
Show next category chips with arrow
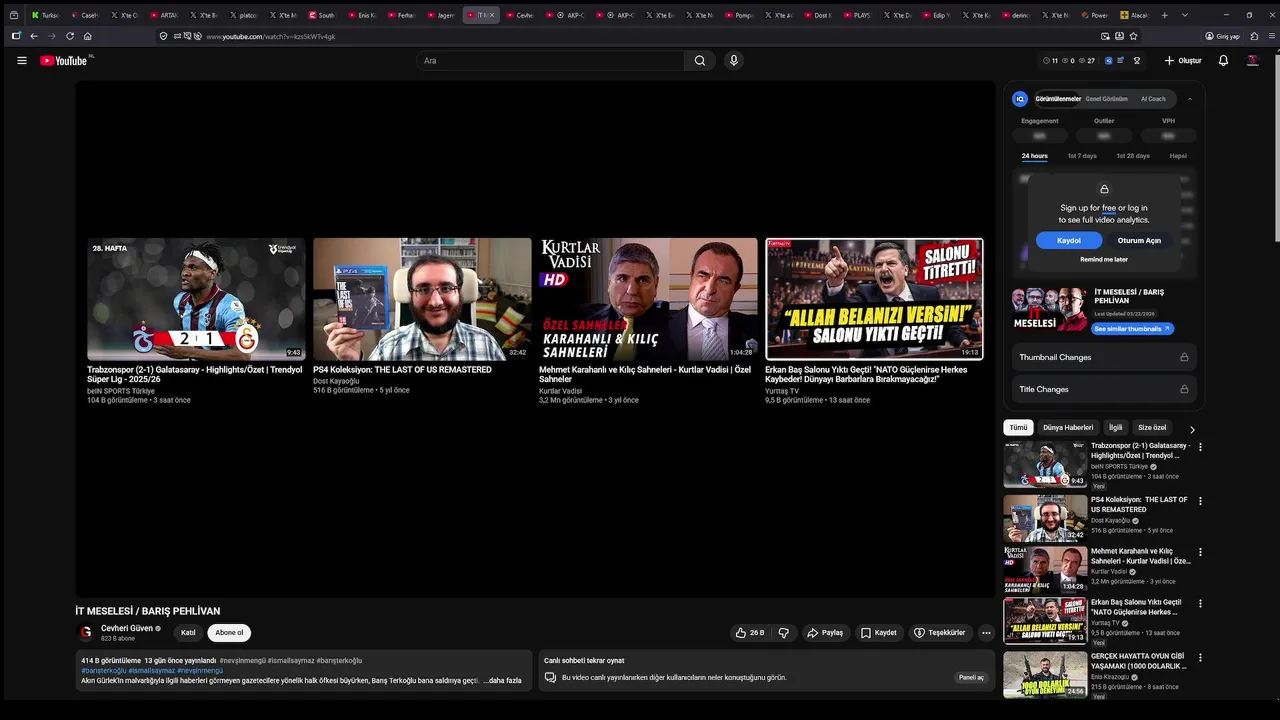pos(1192,429)
